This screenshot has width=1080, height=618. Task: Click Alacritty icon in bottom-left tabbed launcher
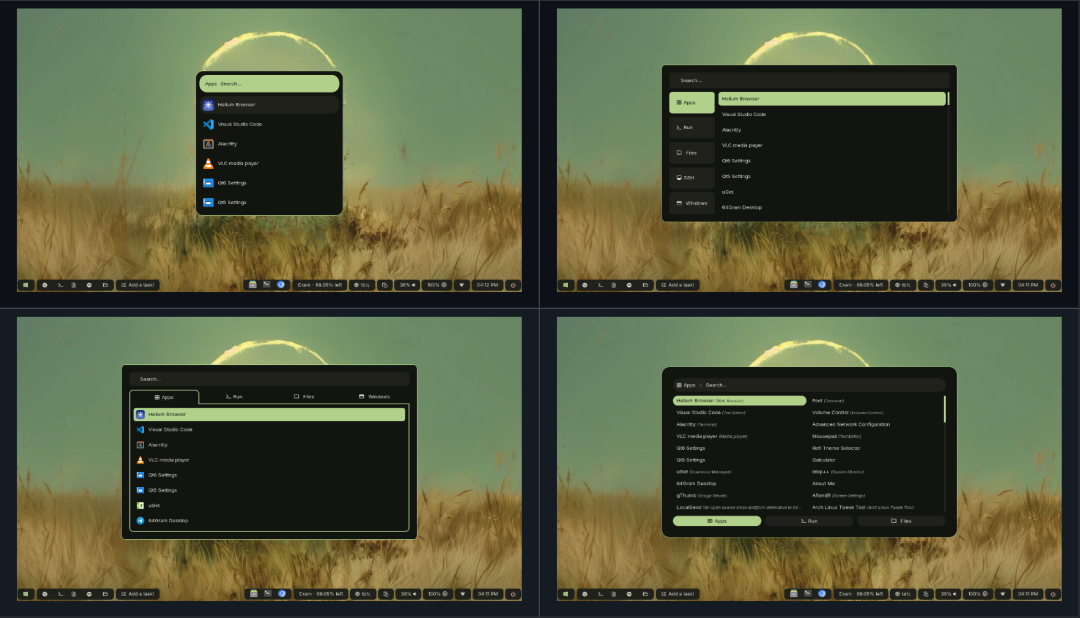tap(141, 444)
